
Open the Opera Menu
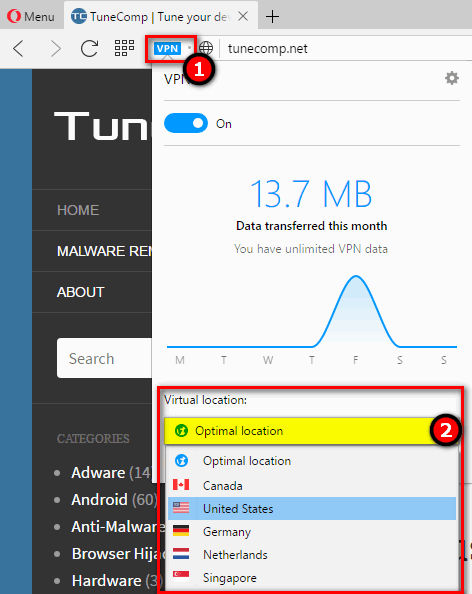click(x=31, y=16)
